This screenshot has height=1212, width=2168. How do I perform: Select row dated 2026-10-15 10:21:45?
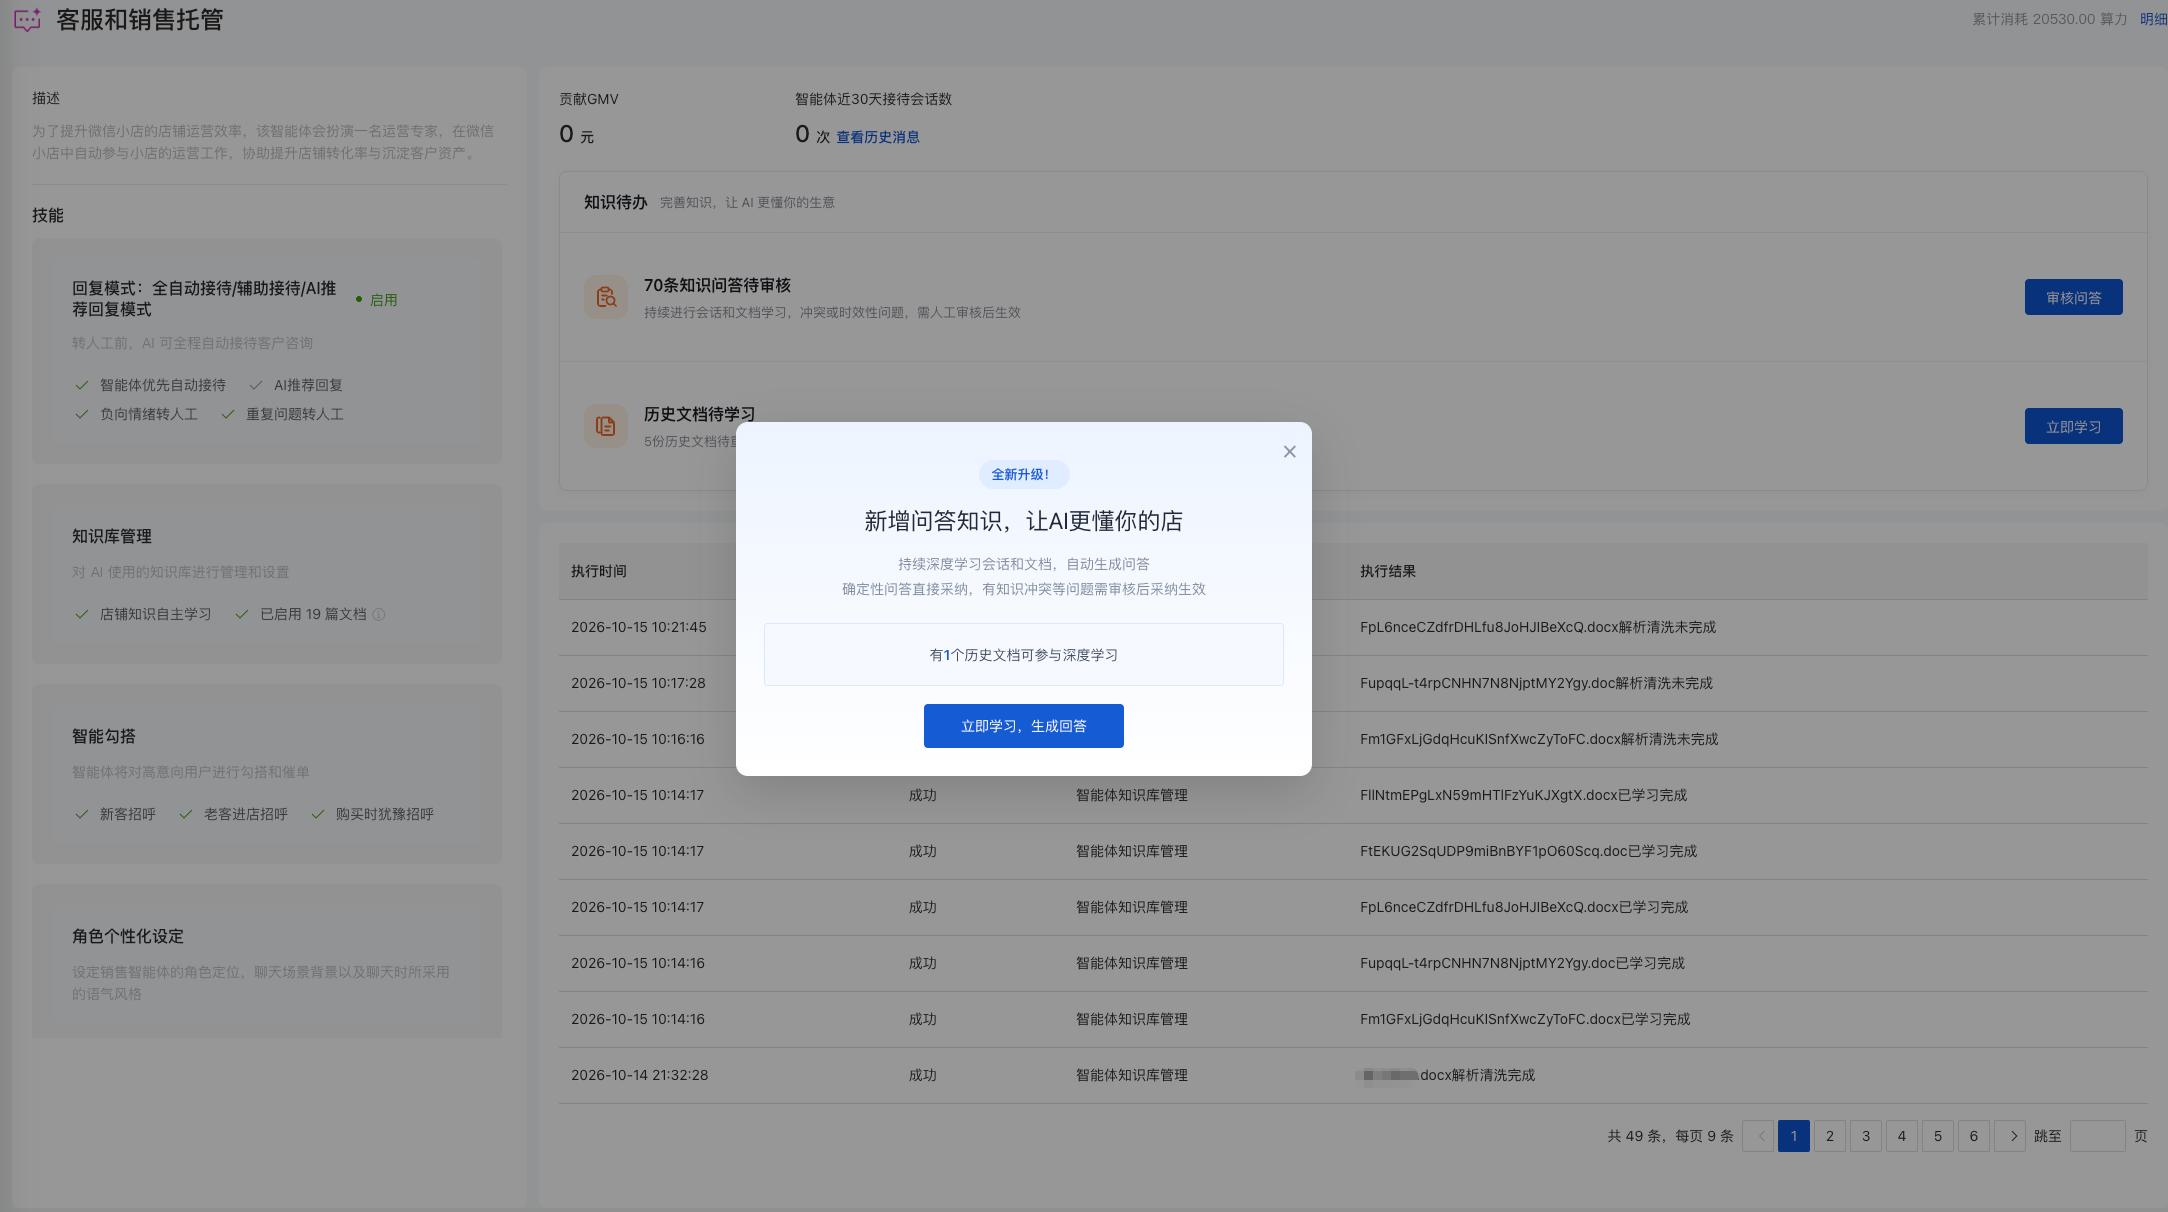click(1353, 627)
